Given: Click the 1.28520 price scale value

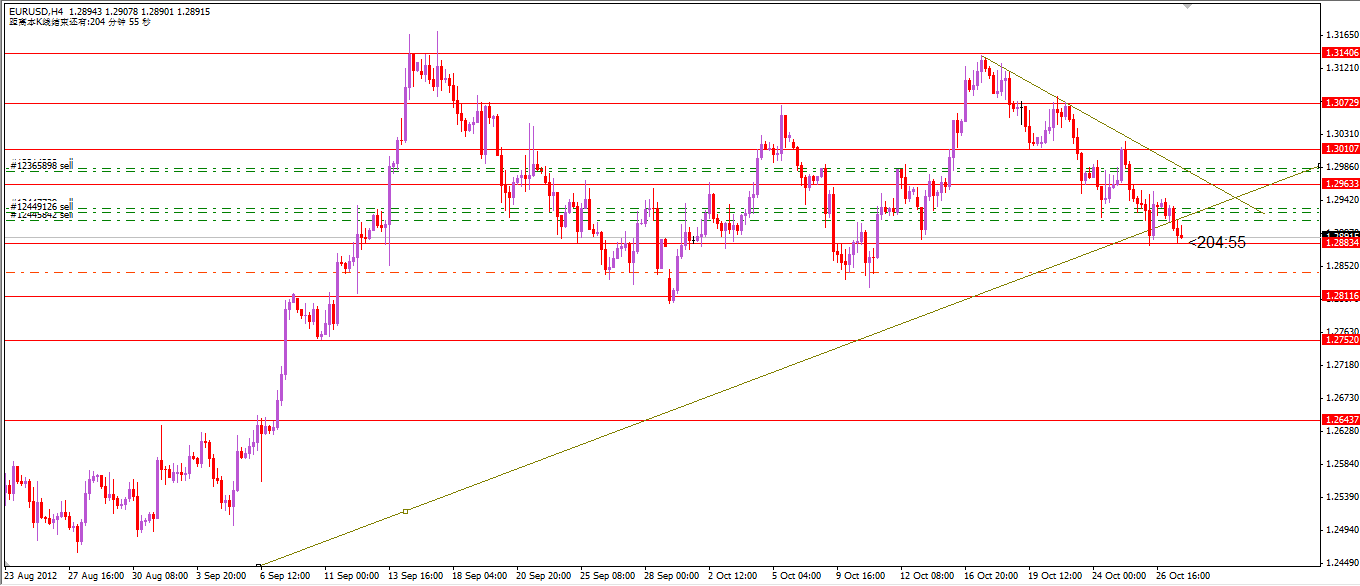Looking at the screenshot, I should tap(1342, 265).
